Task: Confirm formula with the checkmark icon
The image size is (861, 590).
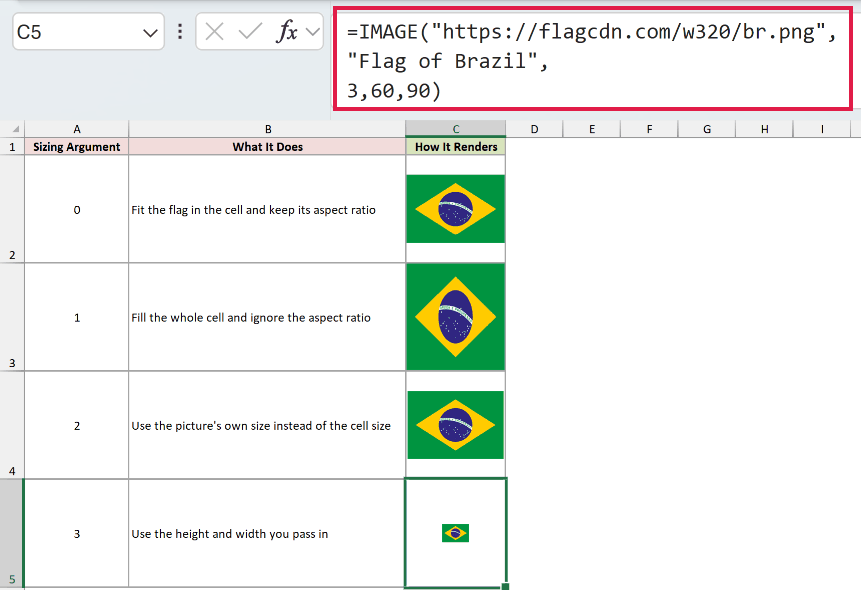Action: tap(250, 32)
